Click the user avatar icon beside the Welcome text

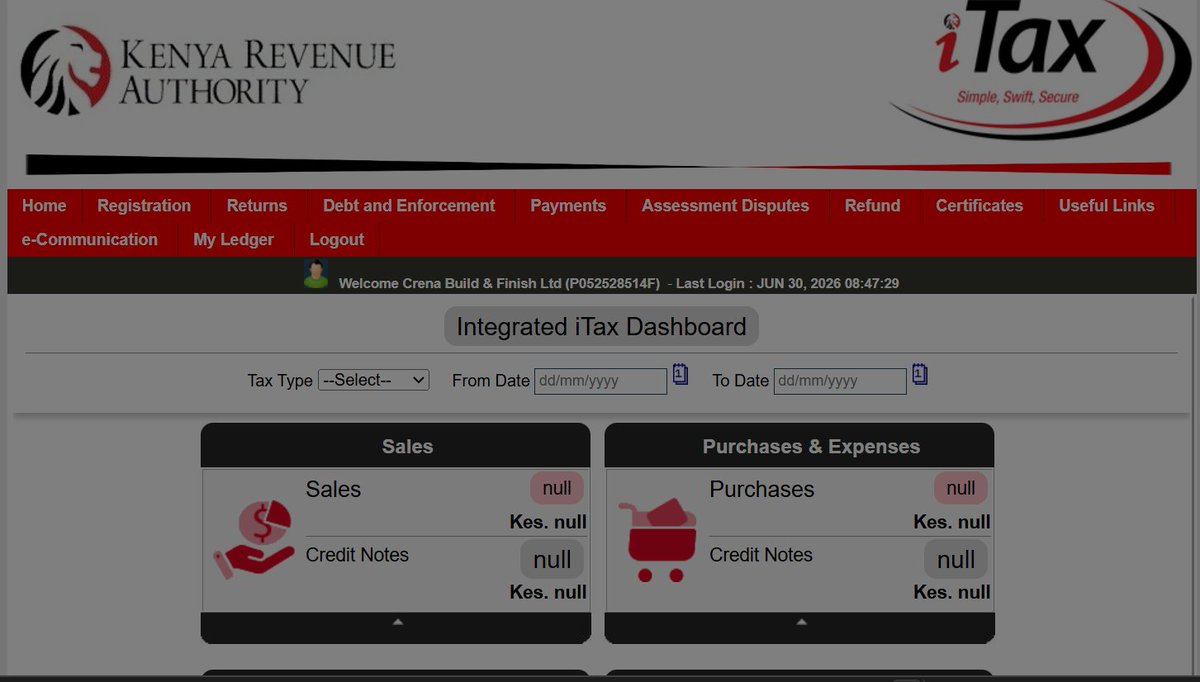(316, 275)
